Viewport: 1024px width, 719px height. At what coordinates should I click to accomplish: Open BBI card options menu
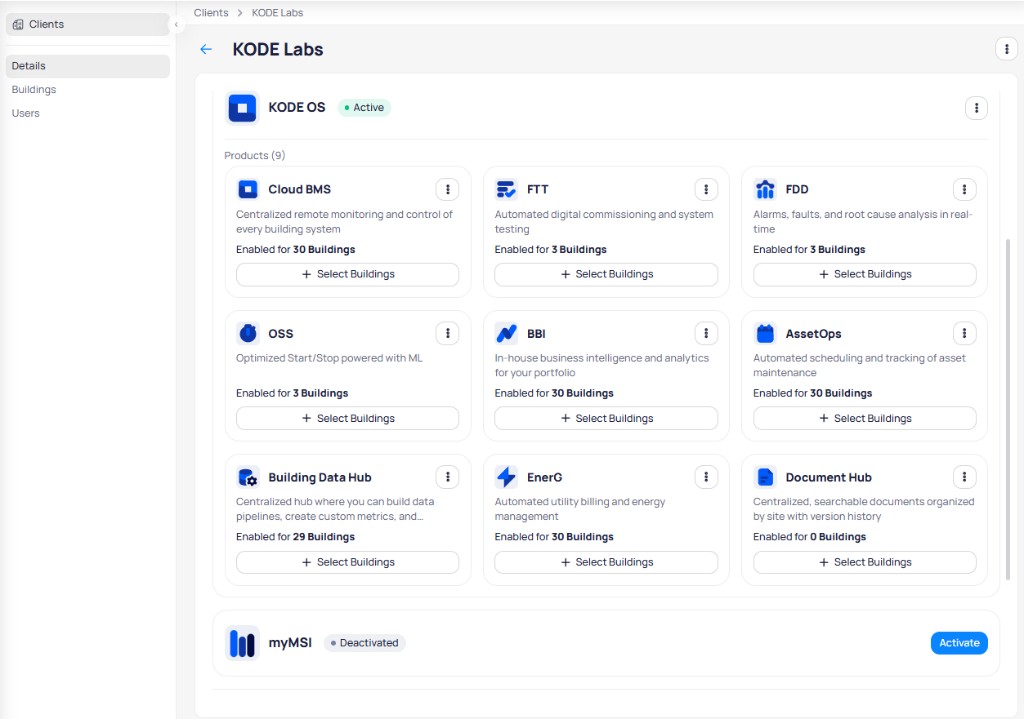pyautogui.click(x=706, y=333)
